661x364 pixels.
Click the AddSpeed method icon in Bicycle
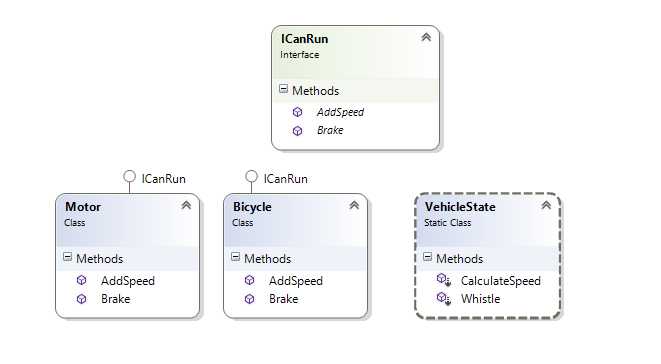[250, 280]
